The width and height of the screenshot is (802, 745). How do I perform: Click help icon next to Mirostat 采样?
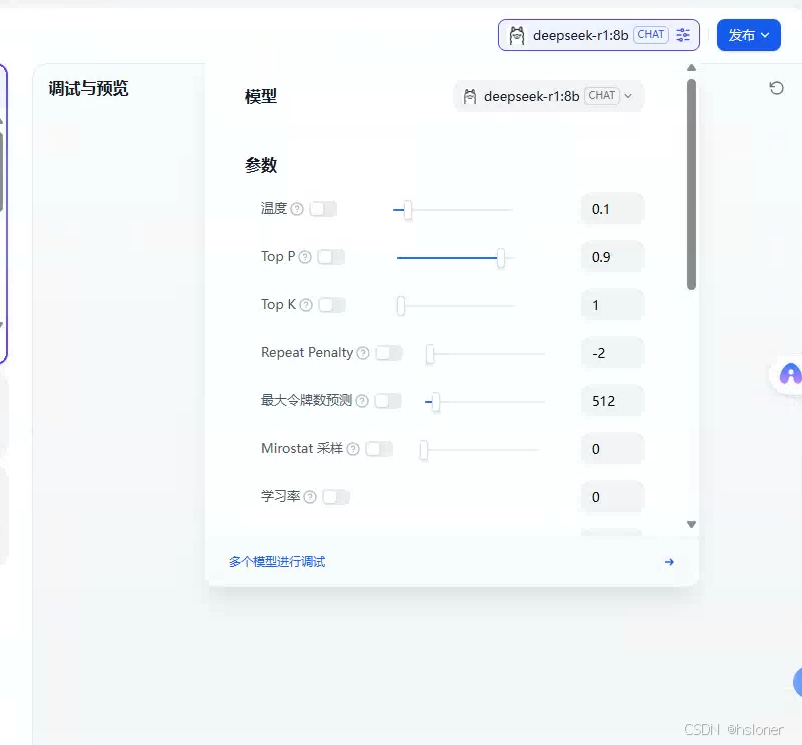[x=353, y=449]
